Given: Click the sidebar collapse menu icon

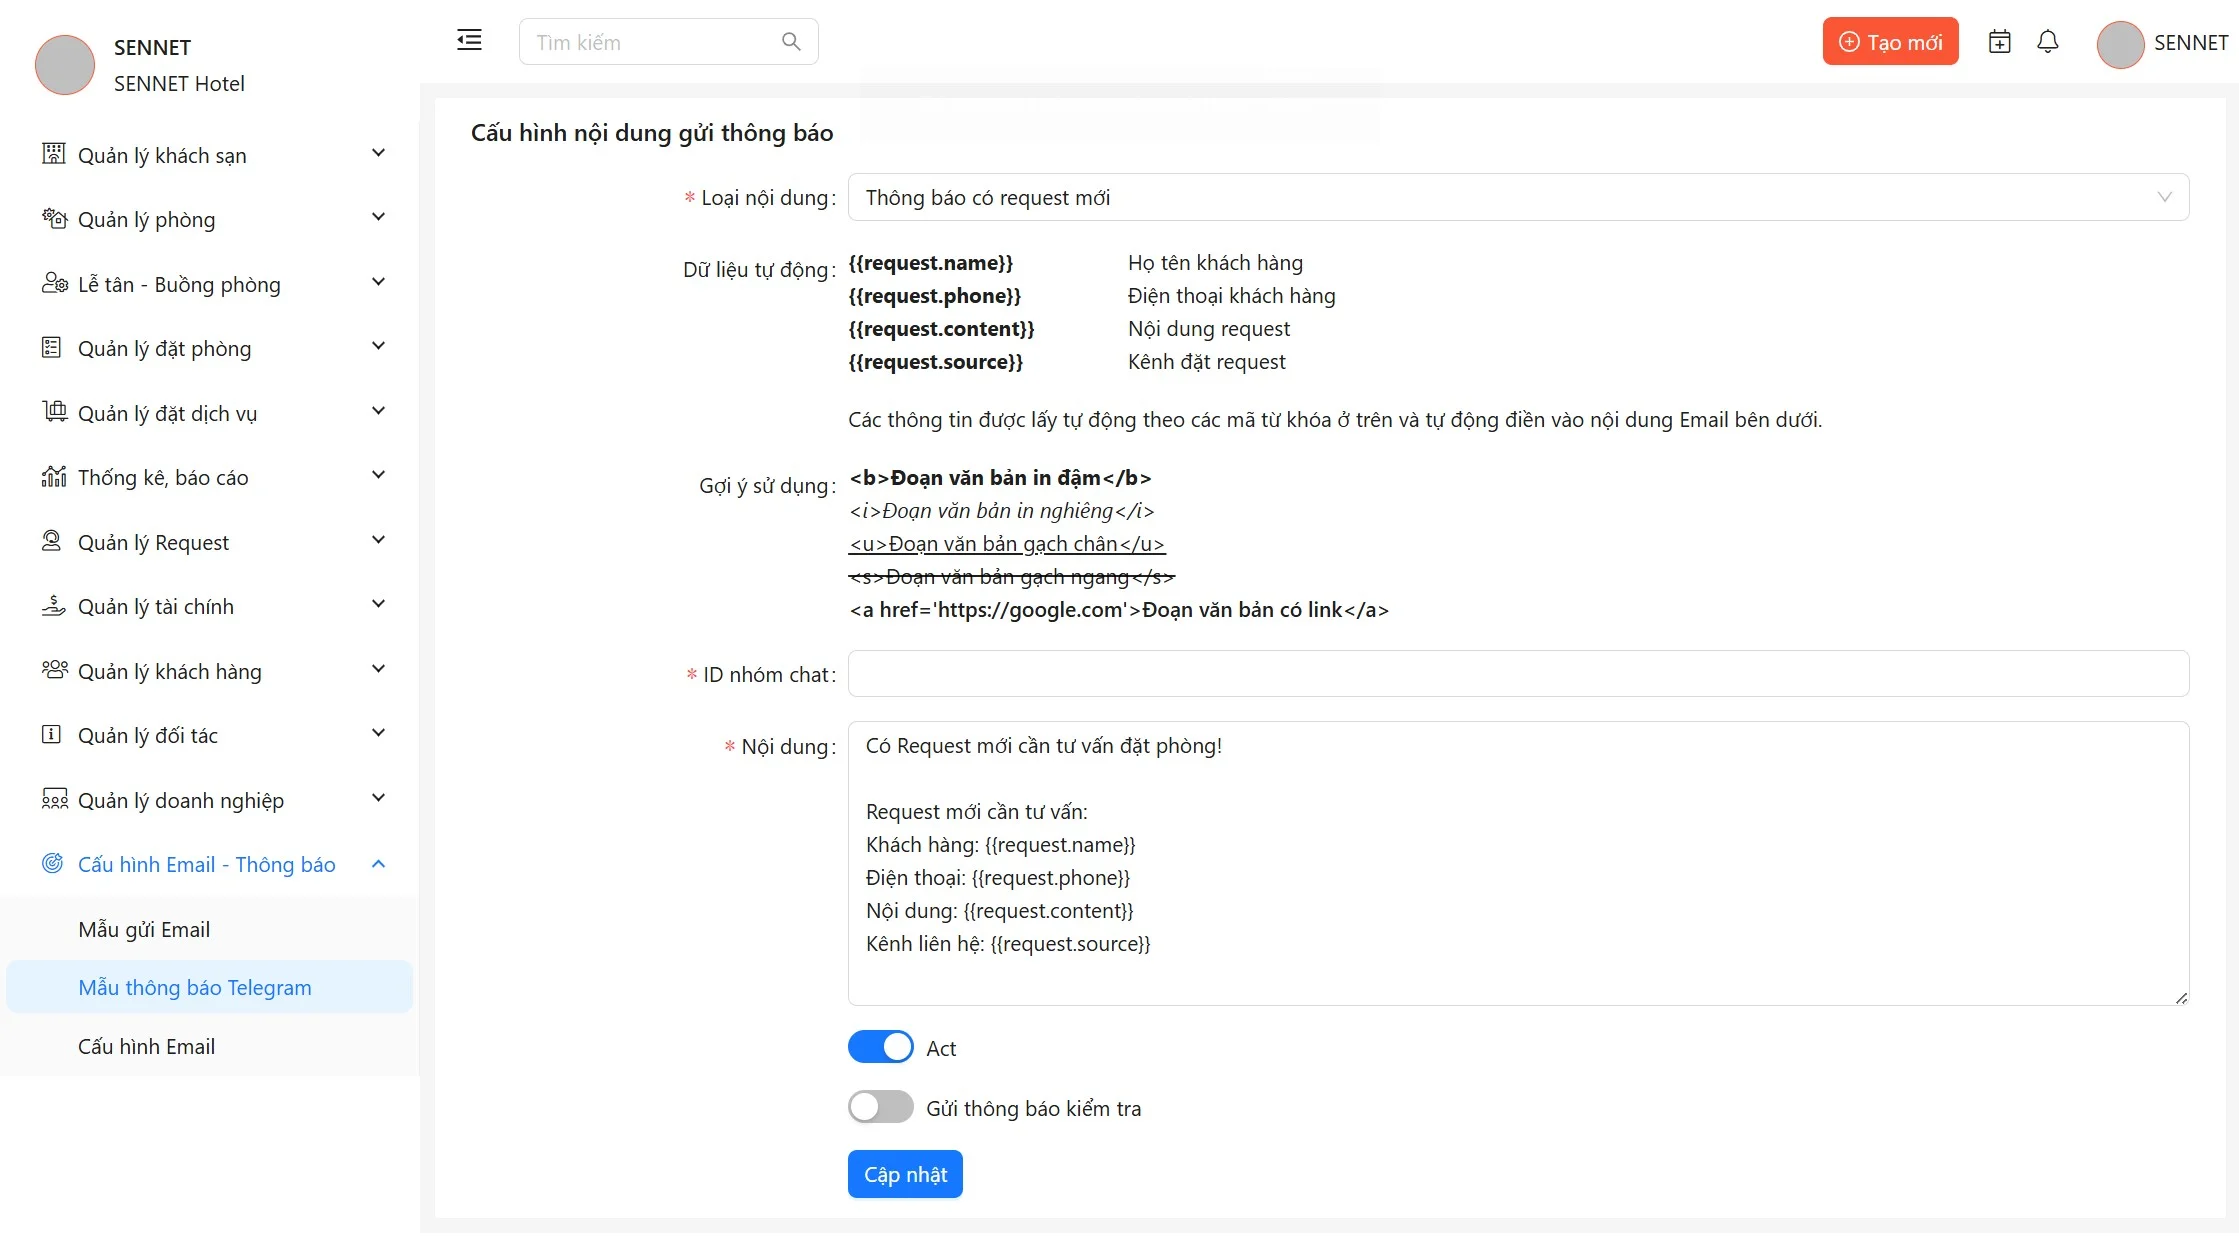Looking at the screenshot, I should pyautogui.click(x=469, y=41).
